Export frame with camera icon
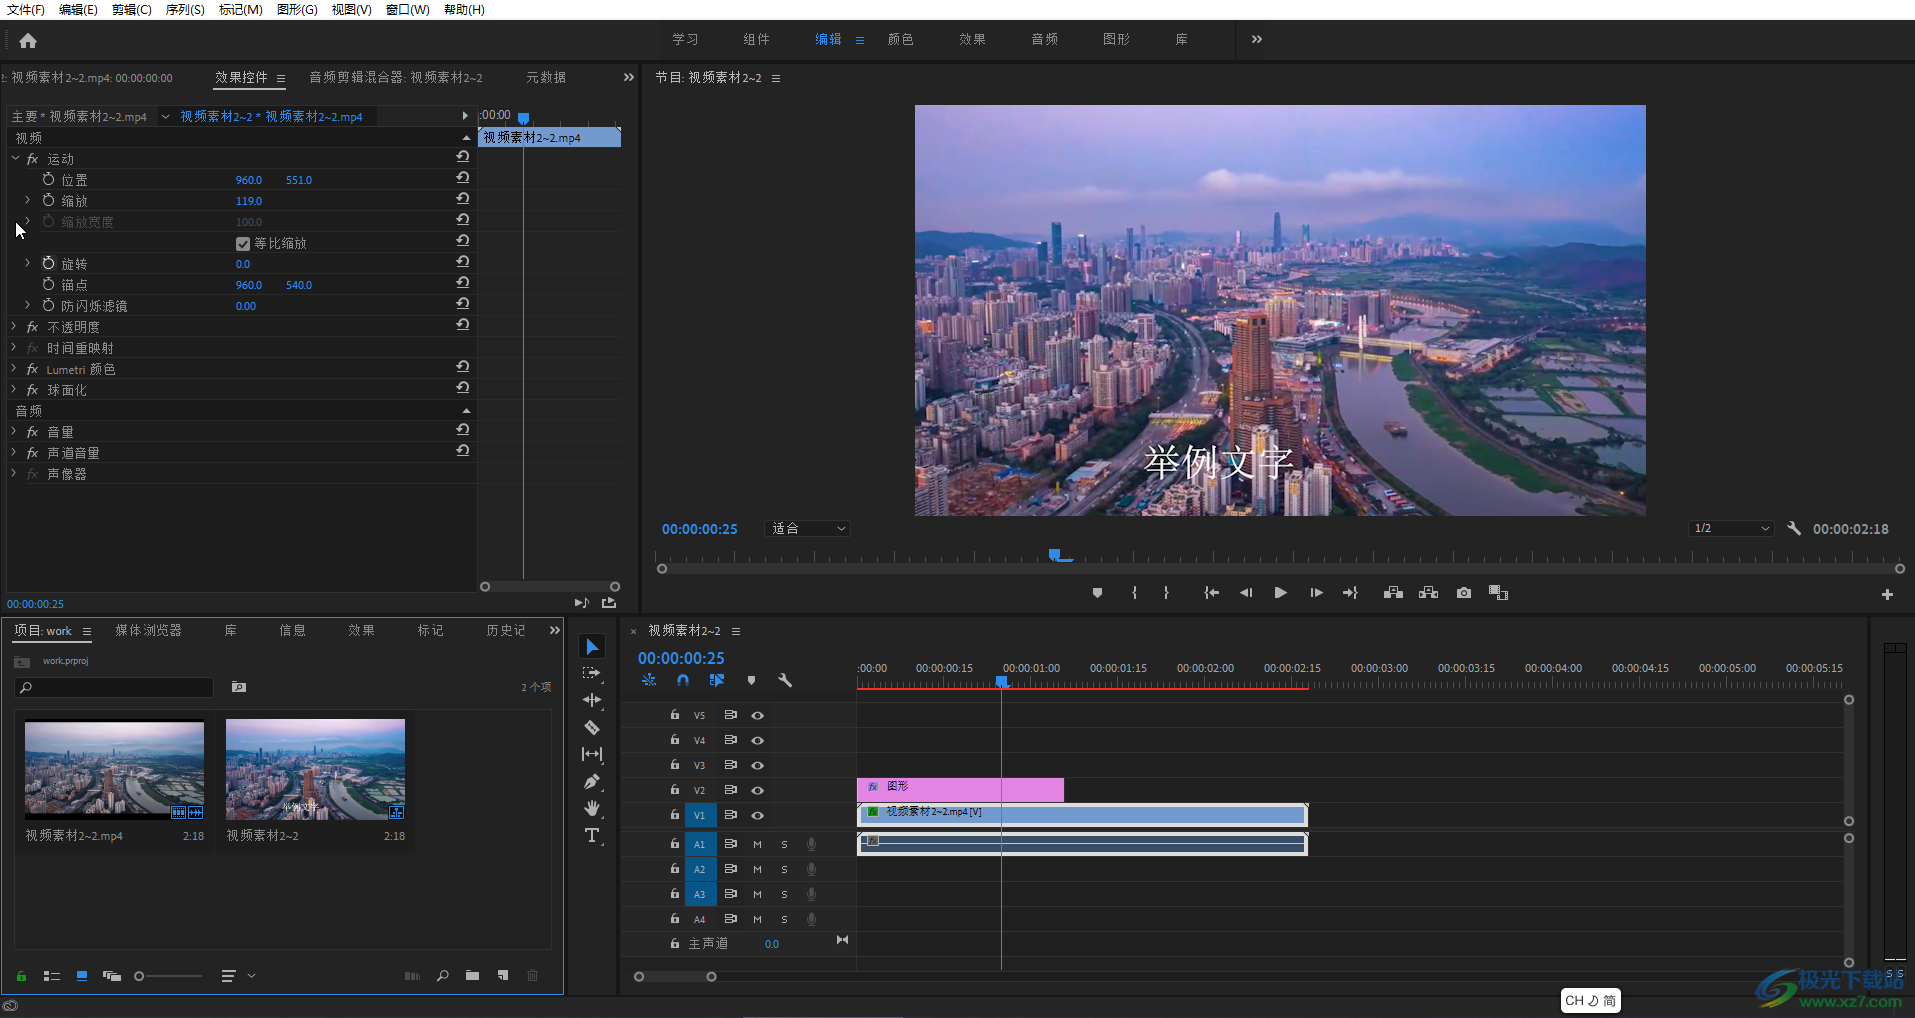Screen dimensions: 1915x1018 click(1464, 593)
